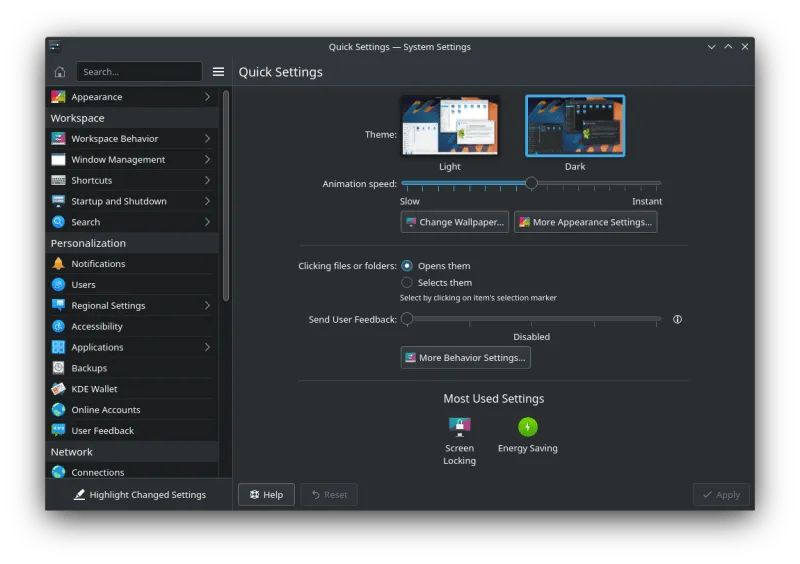Expand the Regional Settings chevron
Image resolution: width=800 pixels, height=564 pixels.
pyautogui.click(x=207, y=306)
